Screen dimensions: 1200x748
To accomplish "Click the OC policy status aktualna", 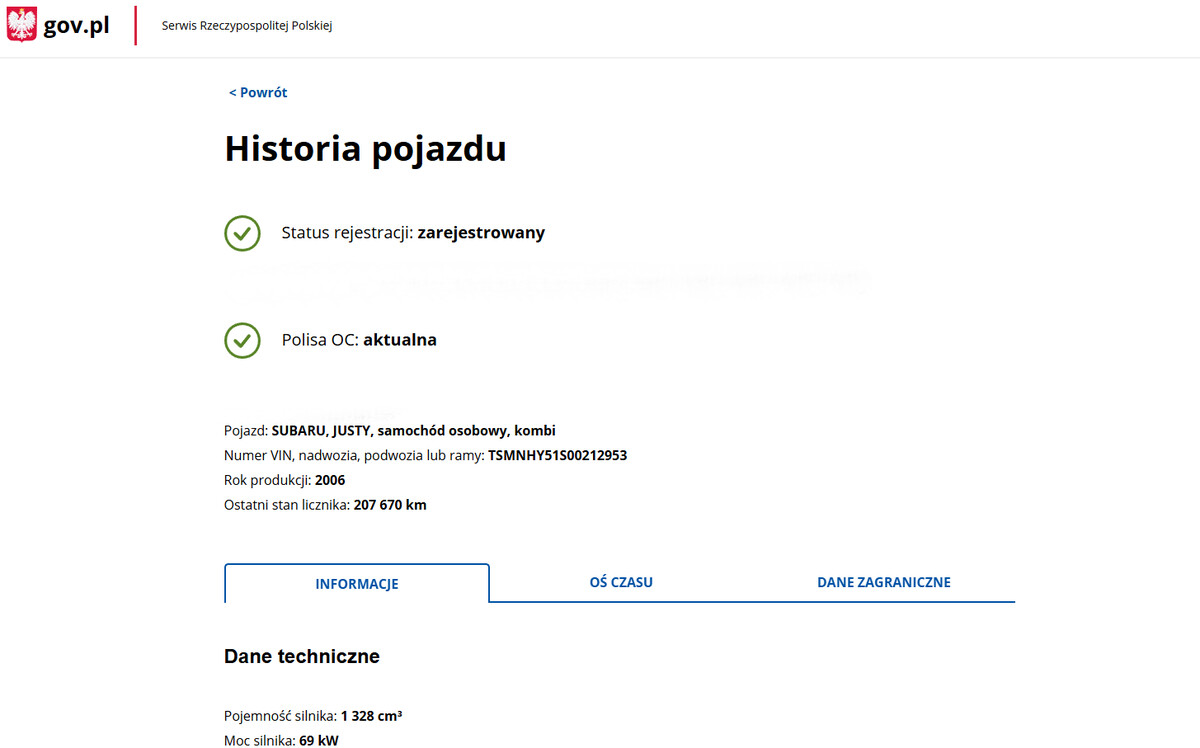I will click(400, 340).
